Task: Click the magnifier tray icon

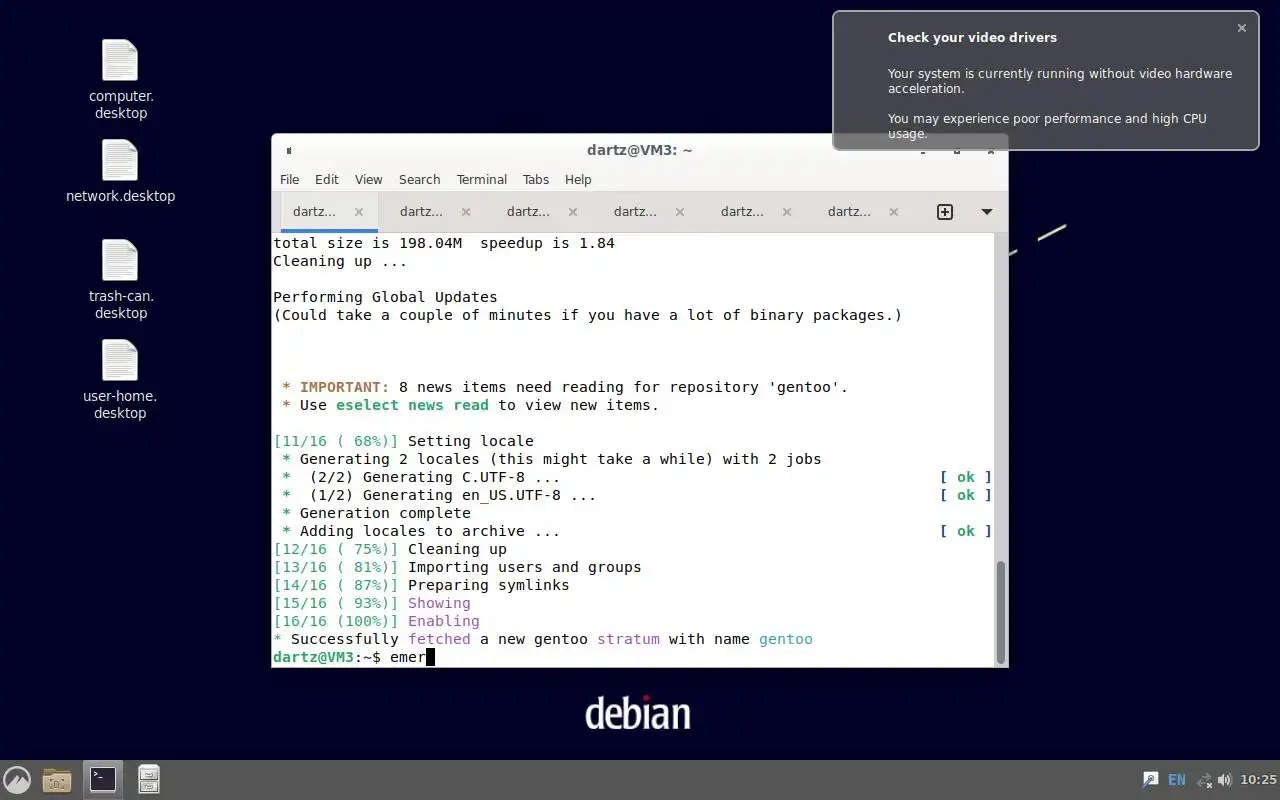Action: 1150,779
